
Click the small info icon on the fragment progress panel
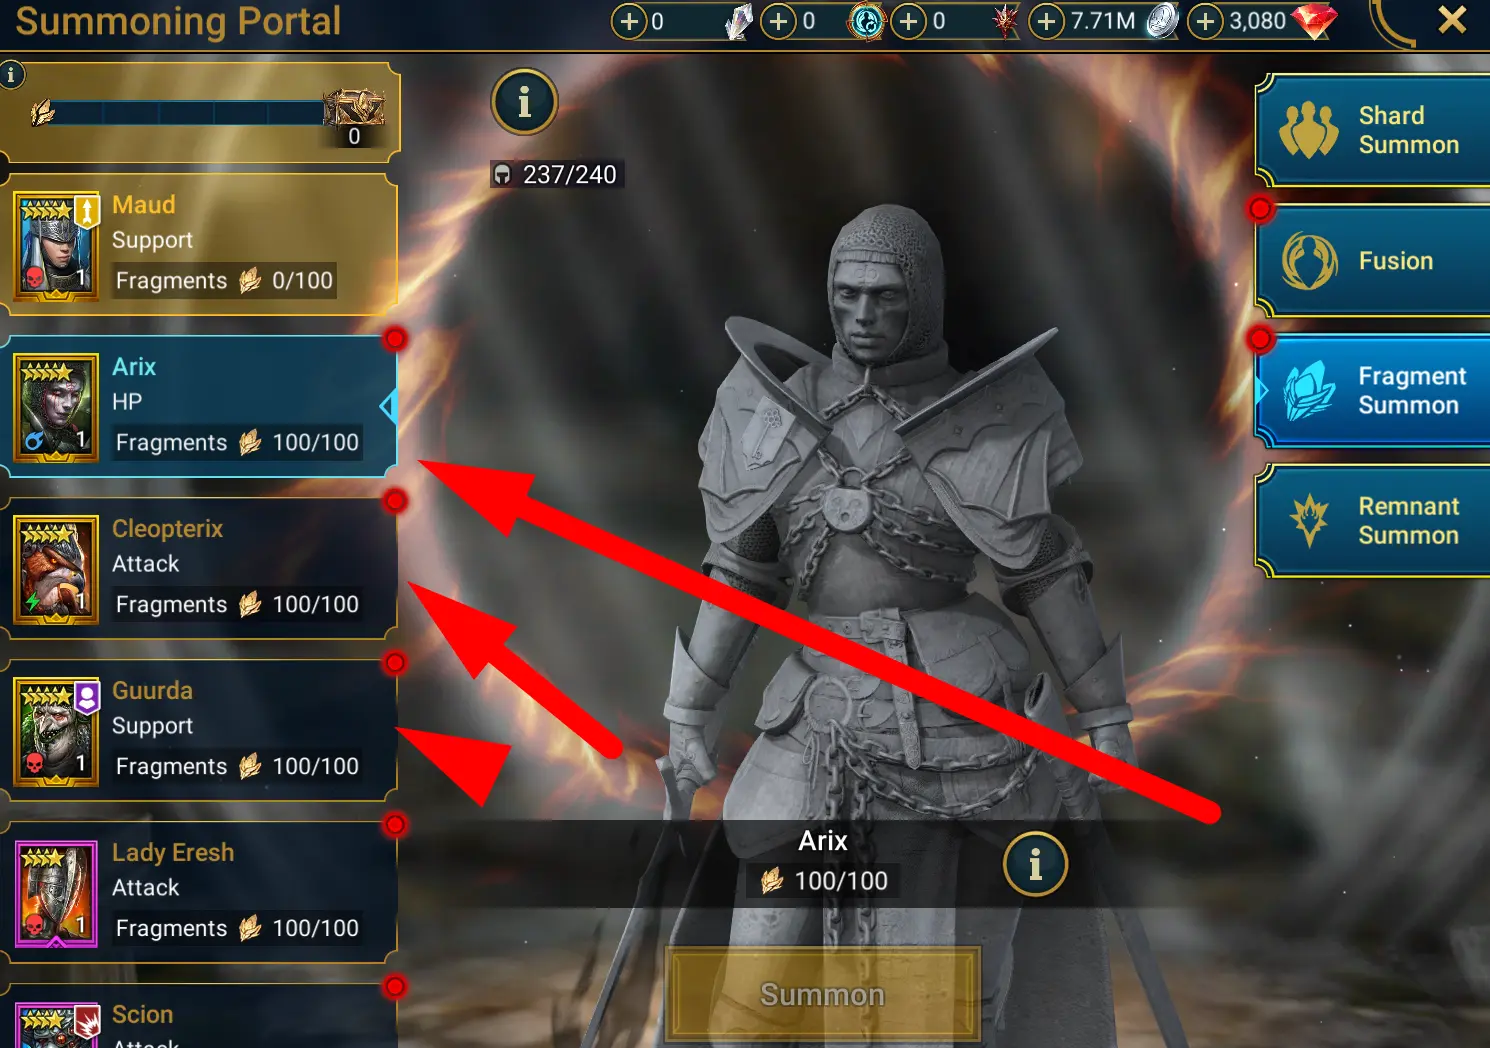coord(11,74)
